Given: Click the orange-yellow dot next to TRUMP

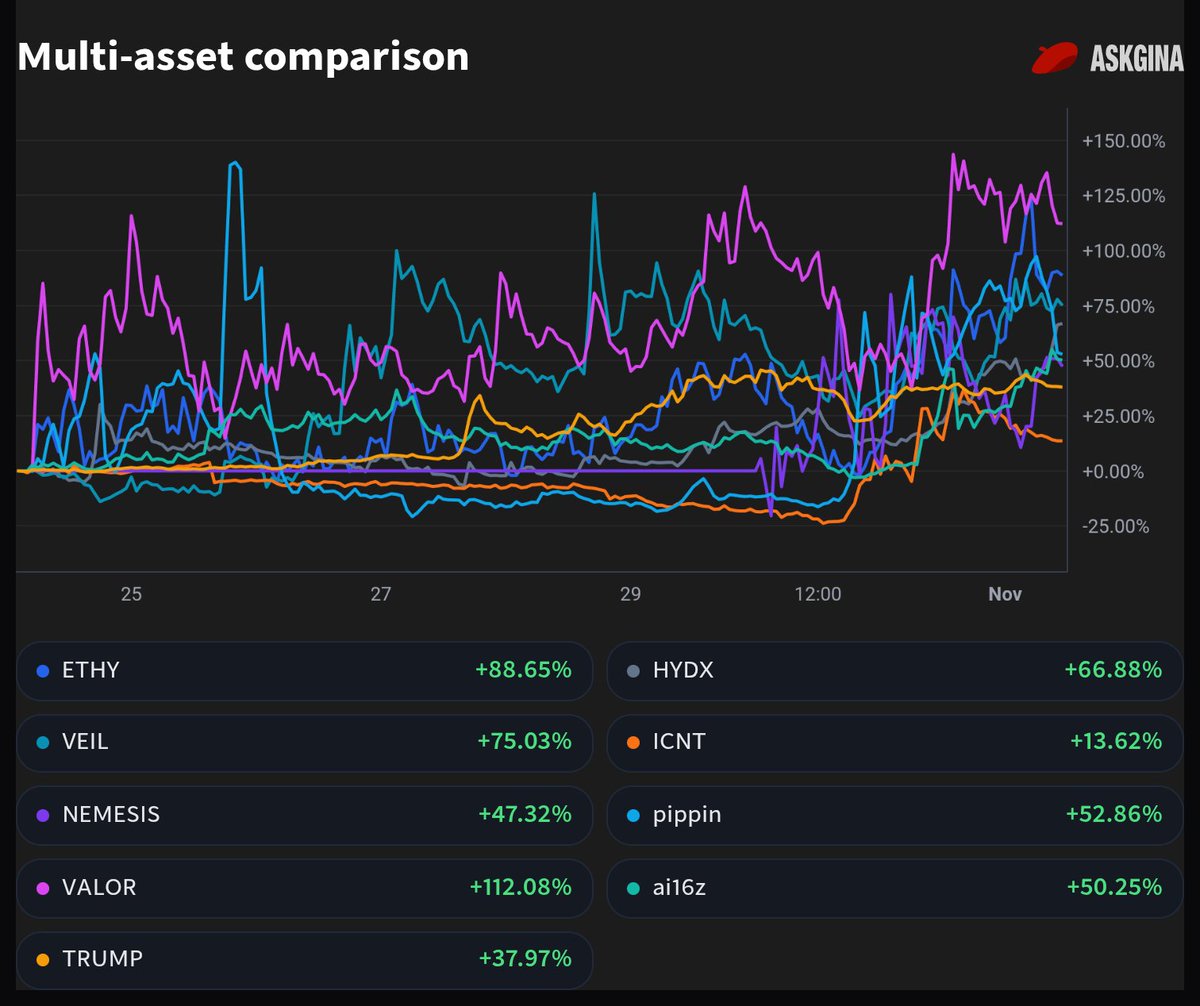Looking at the screenshot, I should pos(42,959).
